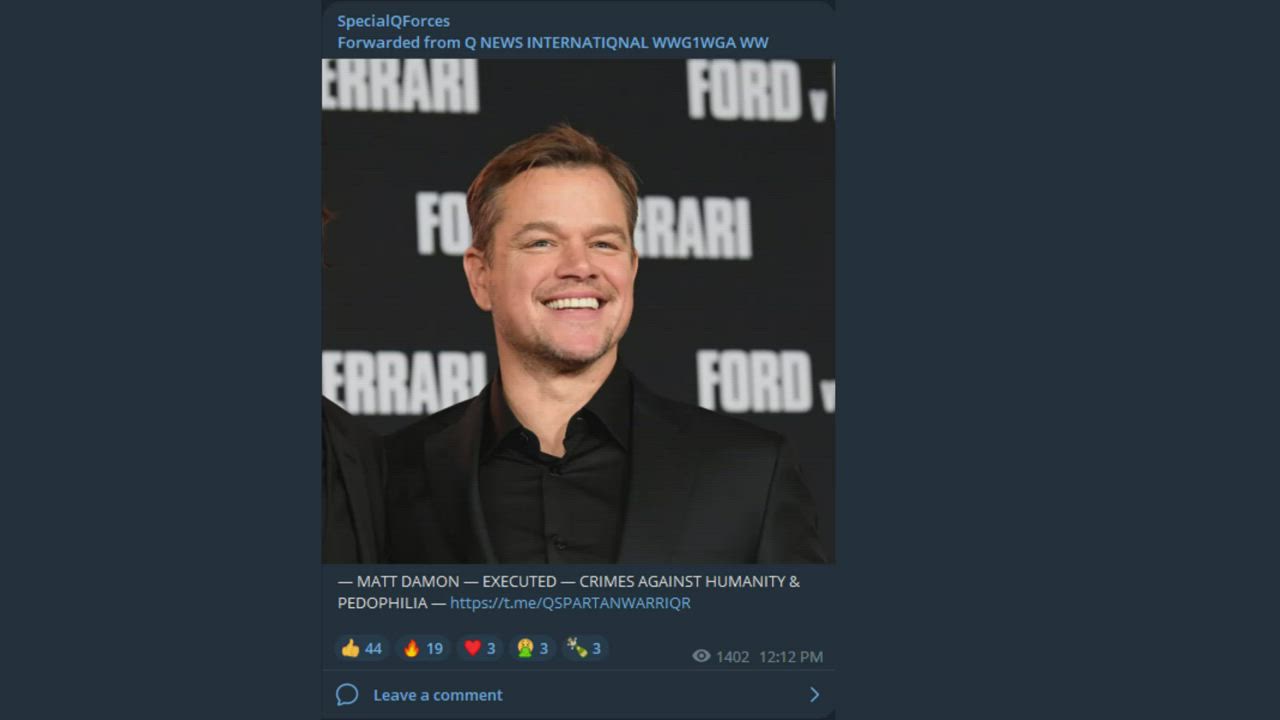Click the 1402 view count

click(732, 657)
